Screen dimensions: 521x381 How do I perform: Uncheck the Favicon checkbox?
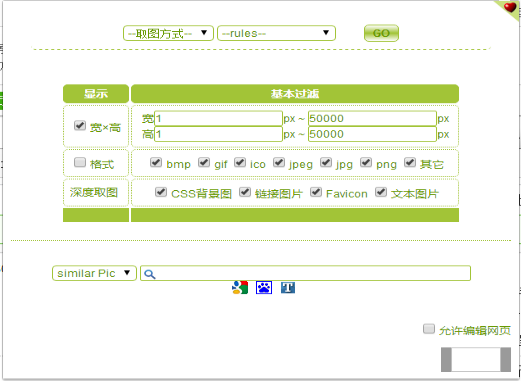tap(316, 192)
